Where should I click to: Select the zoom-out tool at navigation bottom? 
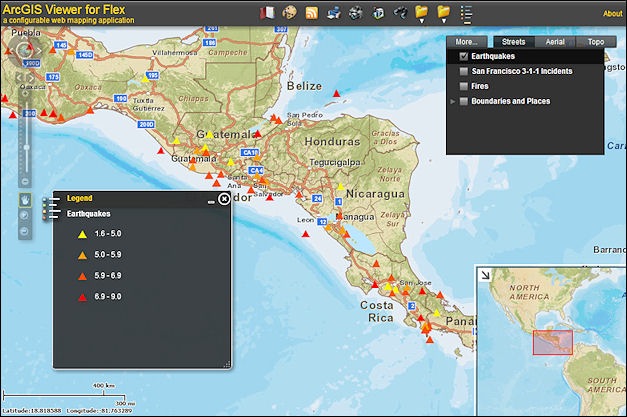tap(24, 231)
